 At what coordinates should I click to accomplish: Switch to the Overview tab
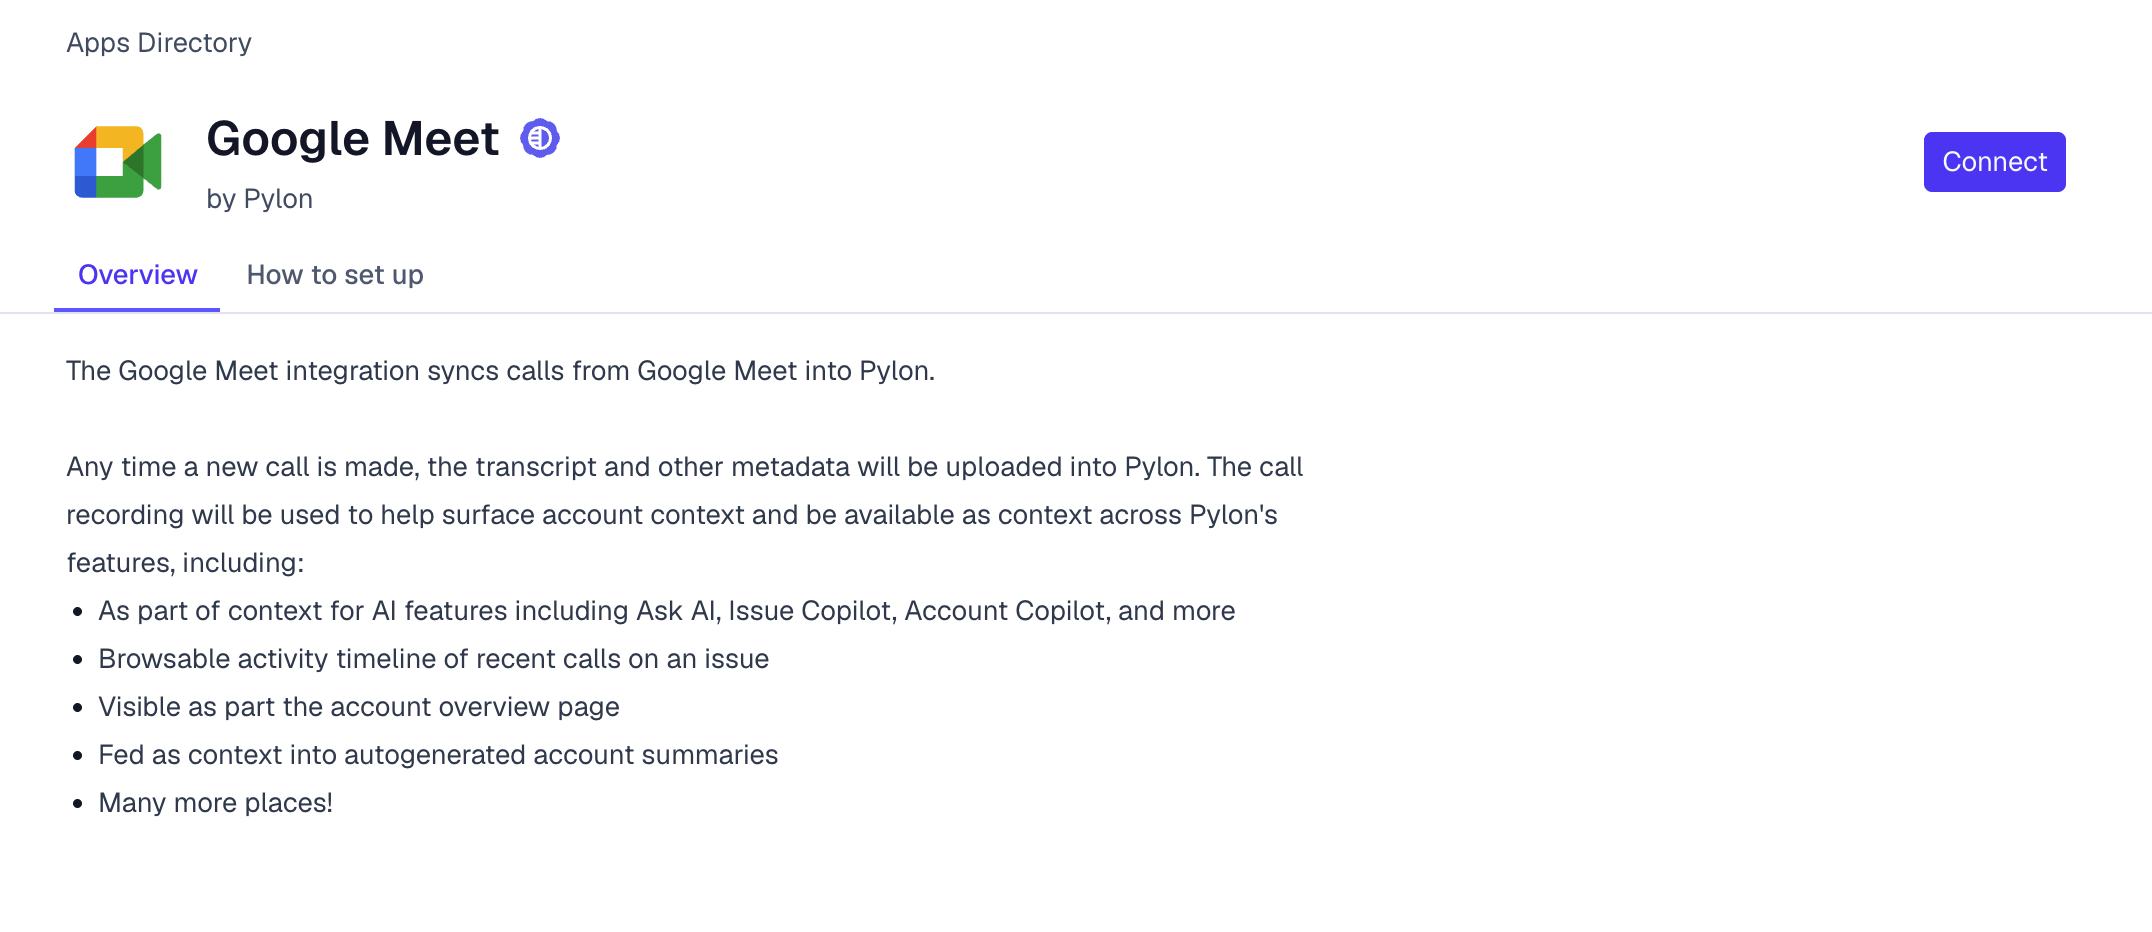pyautogui.click(x=137, y=275)
